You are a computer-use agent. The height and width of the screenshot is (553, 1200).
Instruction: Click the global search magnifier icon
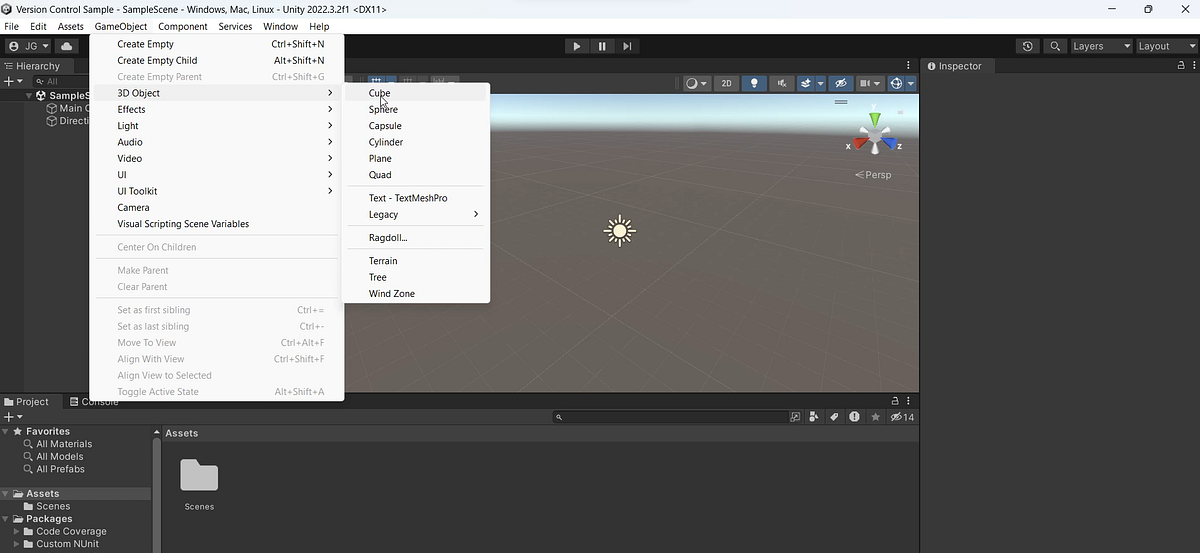point(1055,46)
